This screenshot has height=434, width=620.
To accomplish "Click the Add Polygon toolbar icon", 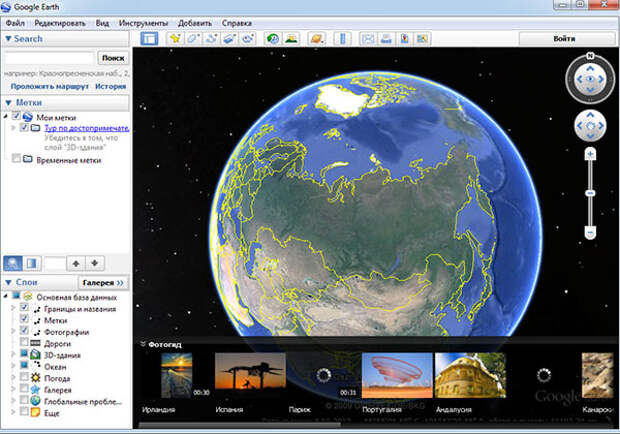I will (193, 38).
